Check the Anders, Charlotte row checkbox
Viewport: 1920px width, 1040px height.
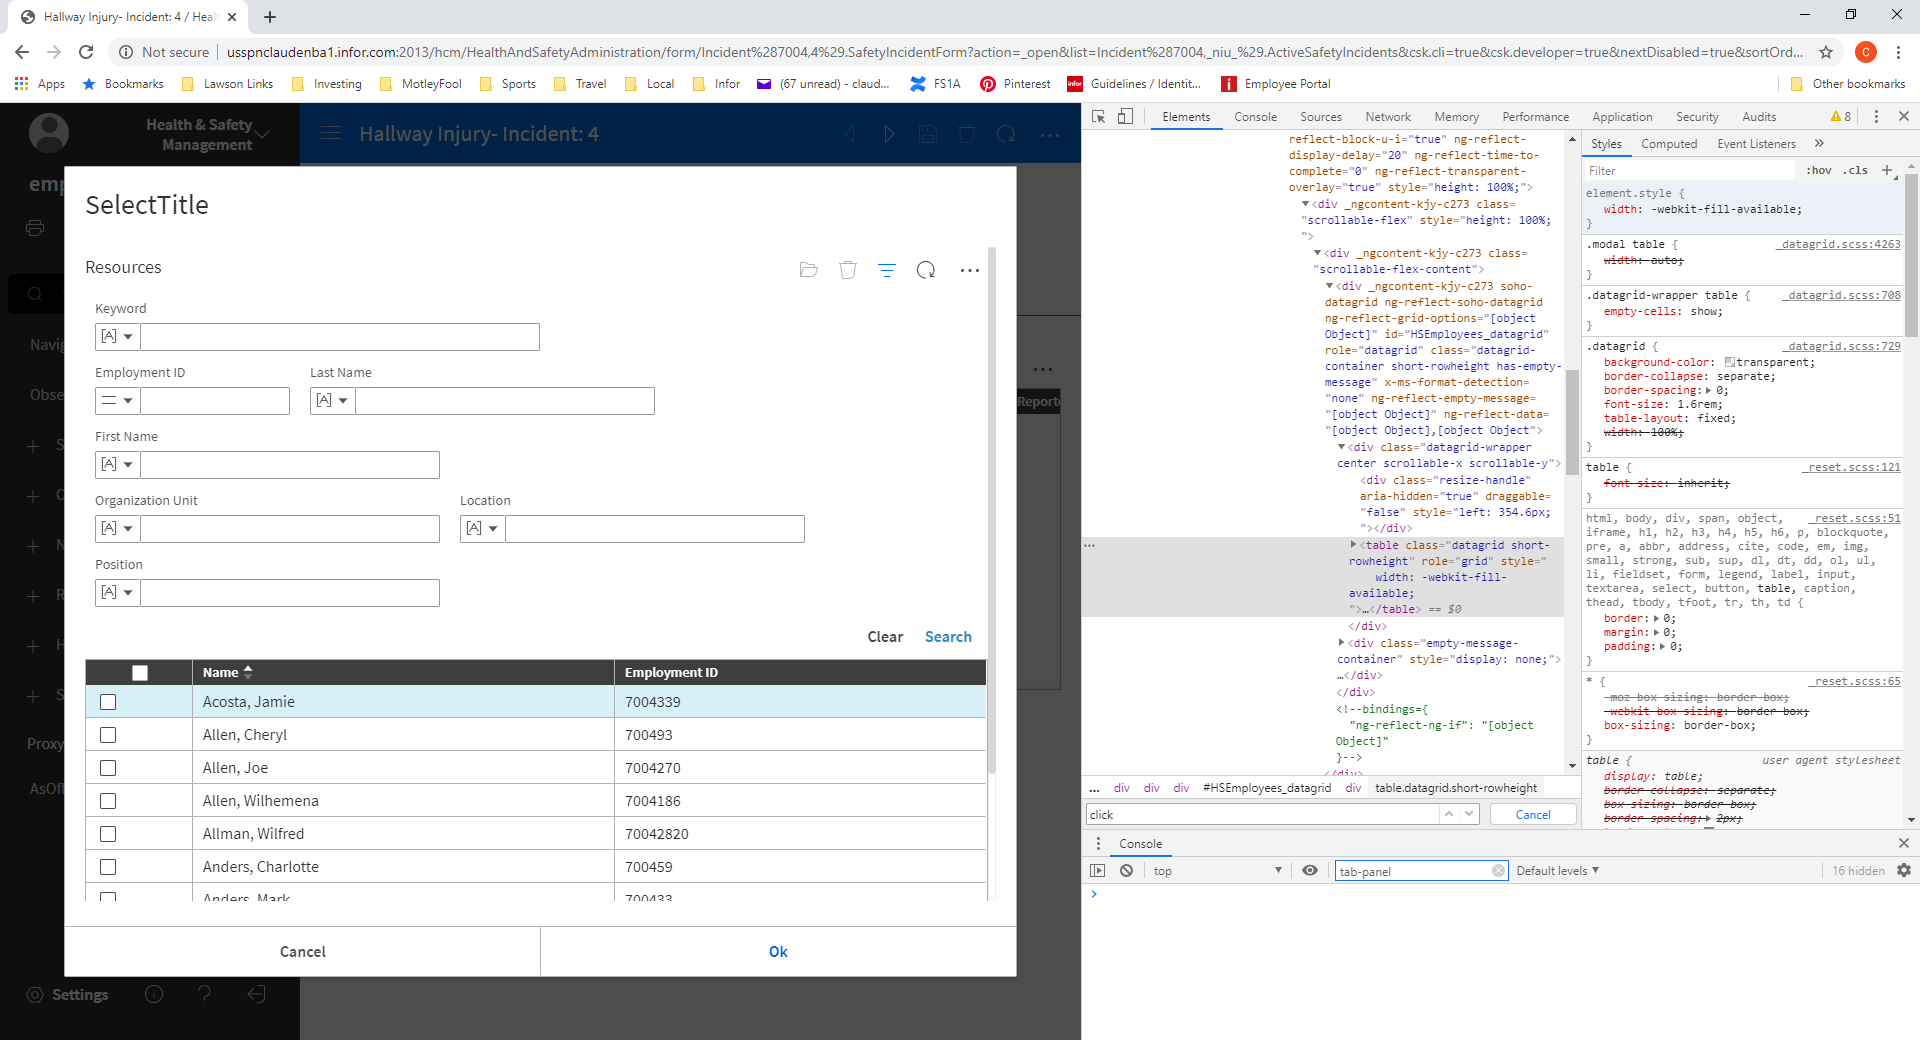coord(108,867)
